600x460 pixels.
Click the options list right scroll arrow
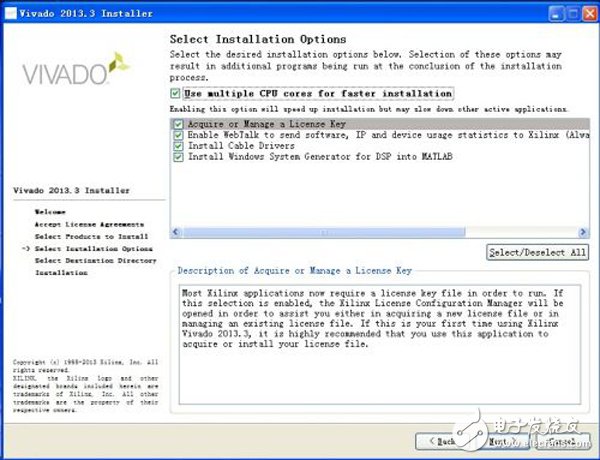582,232
